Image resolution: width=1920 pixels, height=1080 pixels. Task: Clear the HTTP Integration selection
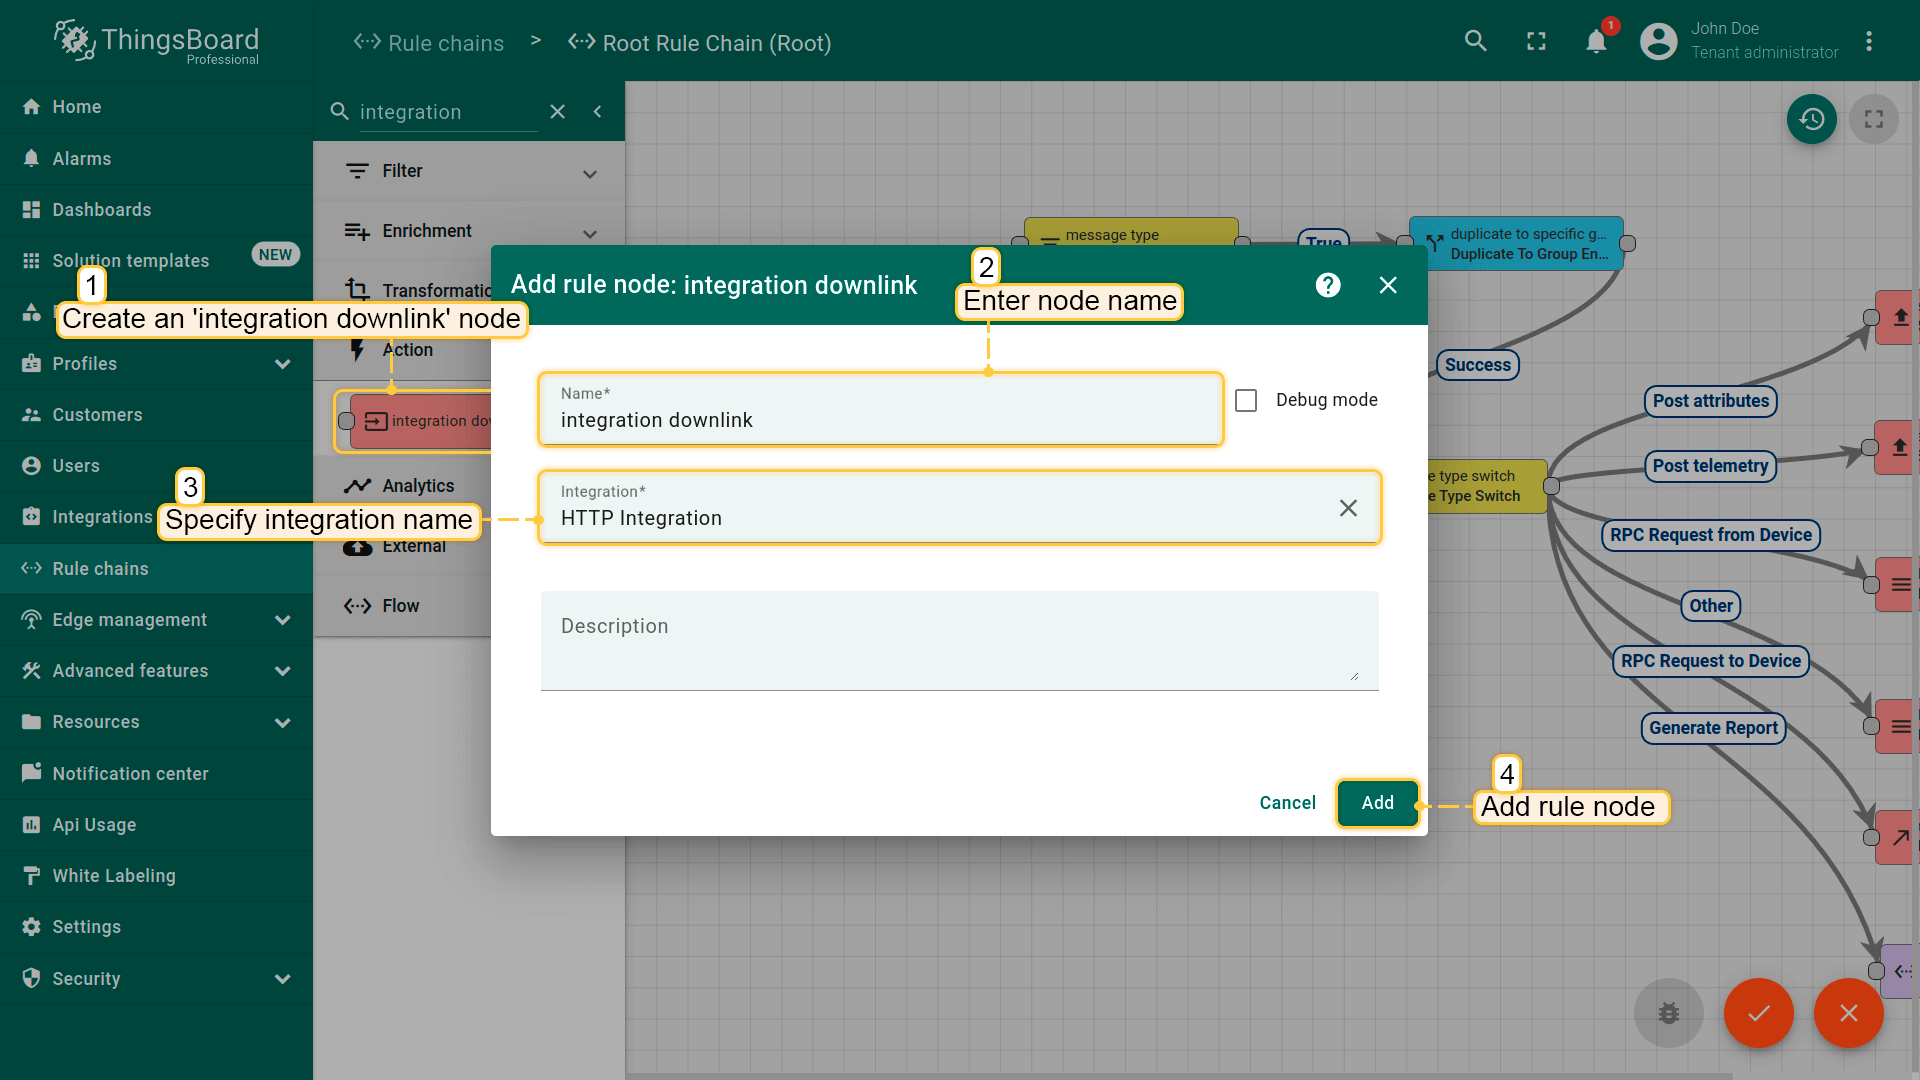(1347, 508)
